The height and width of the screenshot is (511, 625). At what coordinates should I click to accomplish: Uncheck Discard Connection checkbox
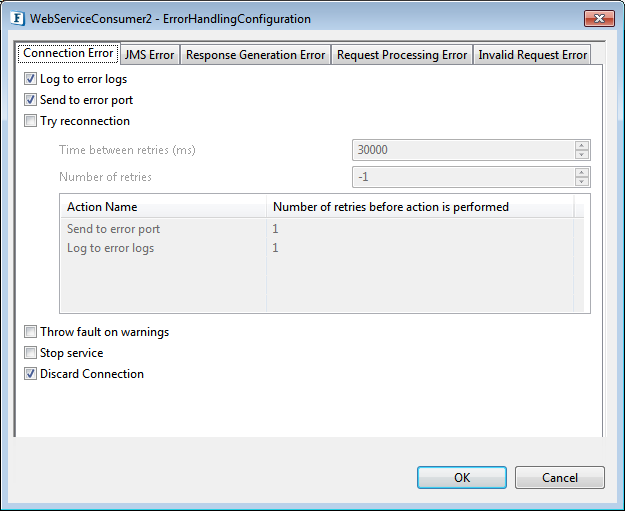coord(30,373)
